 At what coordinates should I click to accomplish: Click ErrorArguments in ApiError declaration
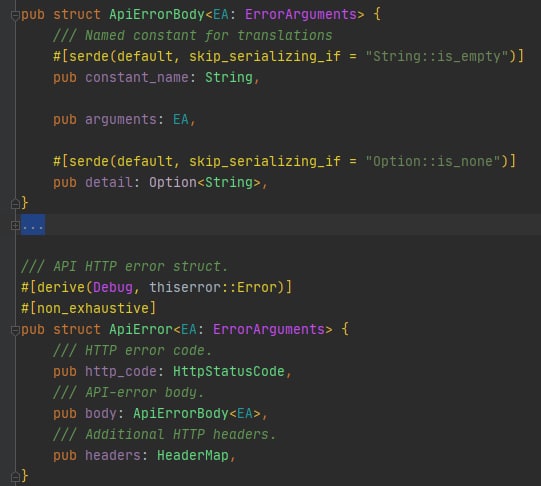tap(269, 329)
